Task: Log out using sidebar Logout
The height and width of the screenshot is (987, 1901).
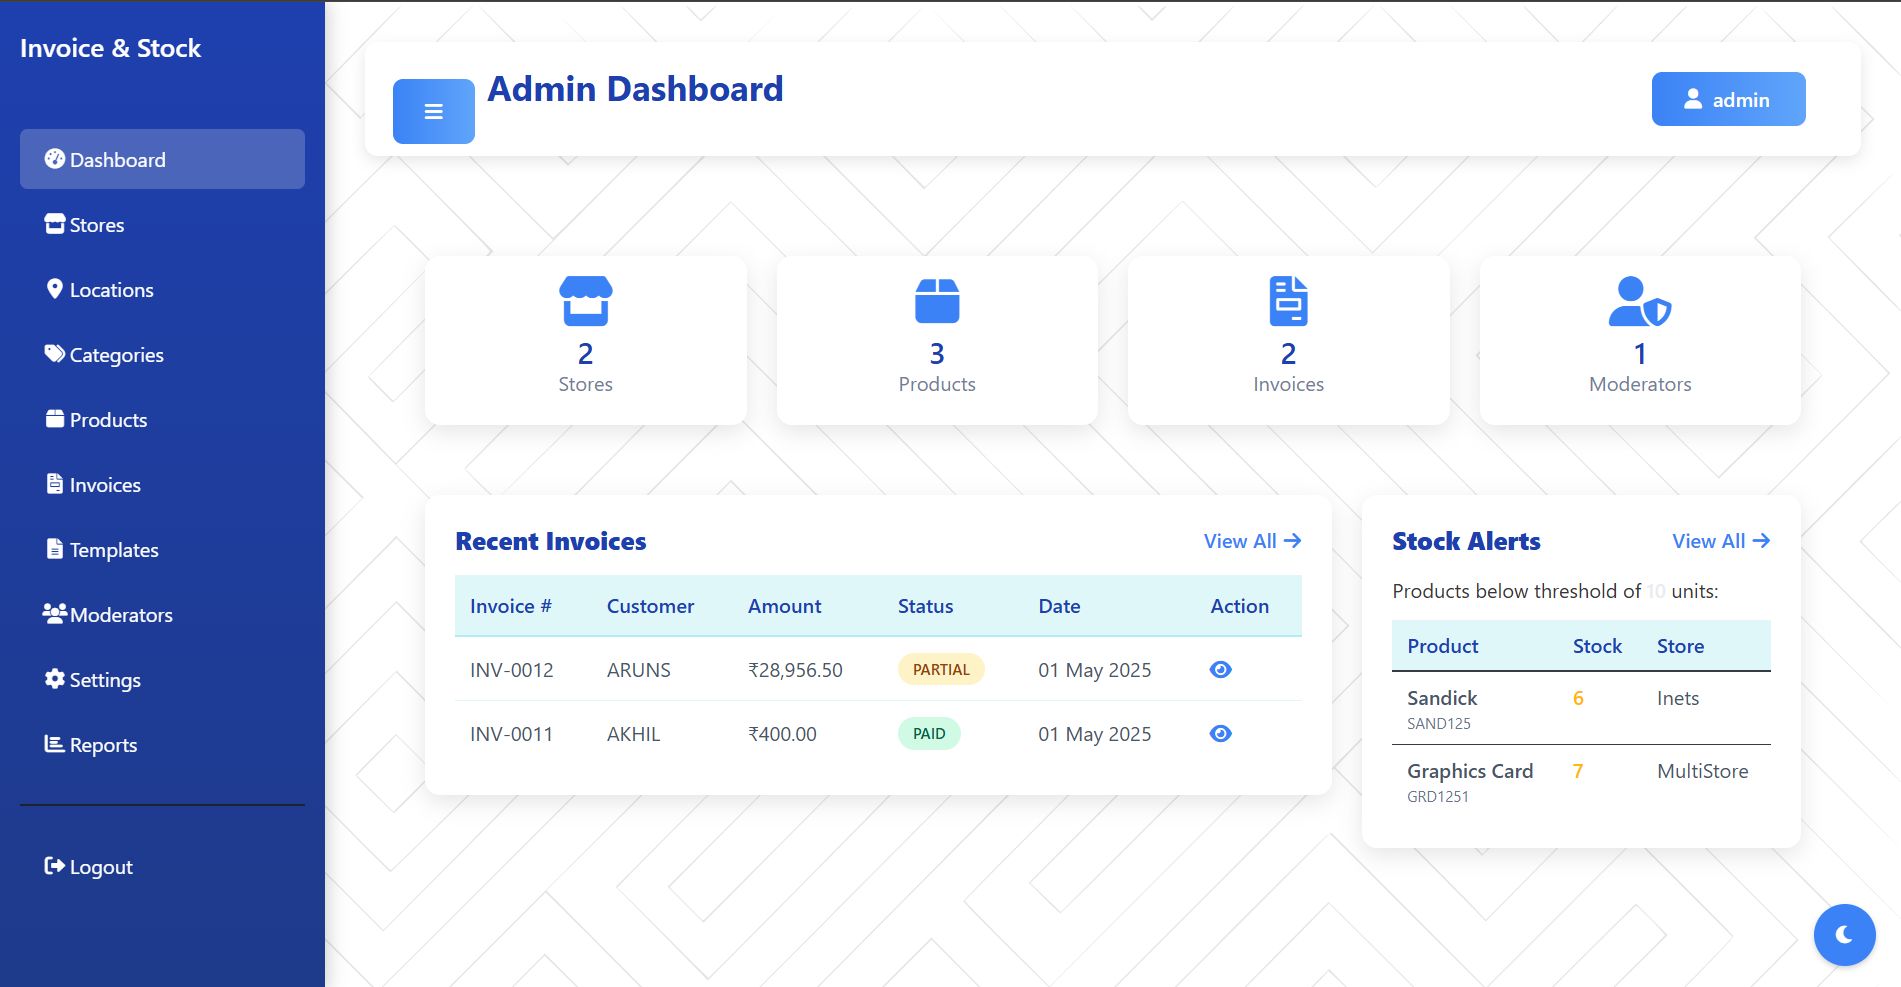Action: pyautogui.click(x=162, y=866)
